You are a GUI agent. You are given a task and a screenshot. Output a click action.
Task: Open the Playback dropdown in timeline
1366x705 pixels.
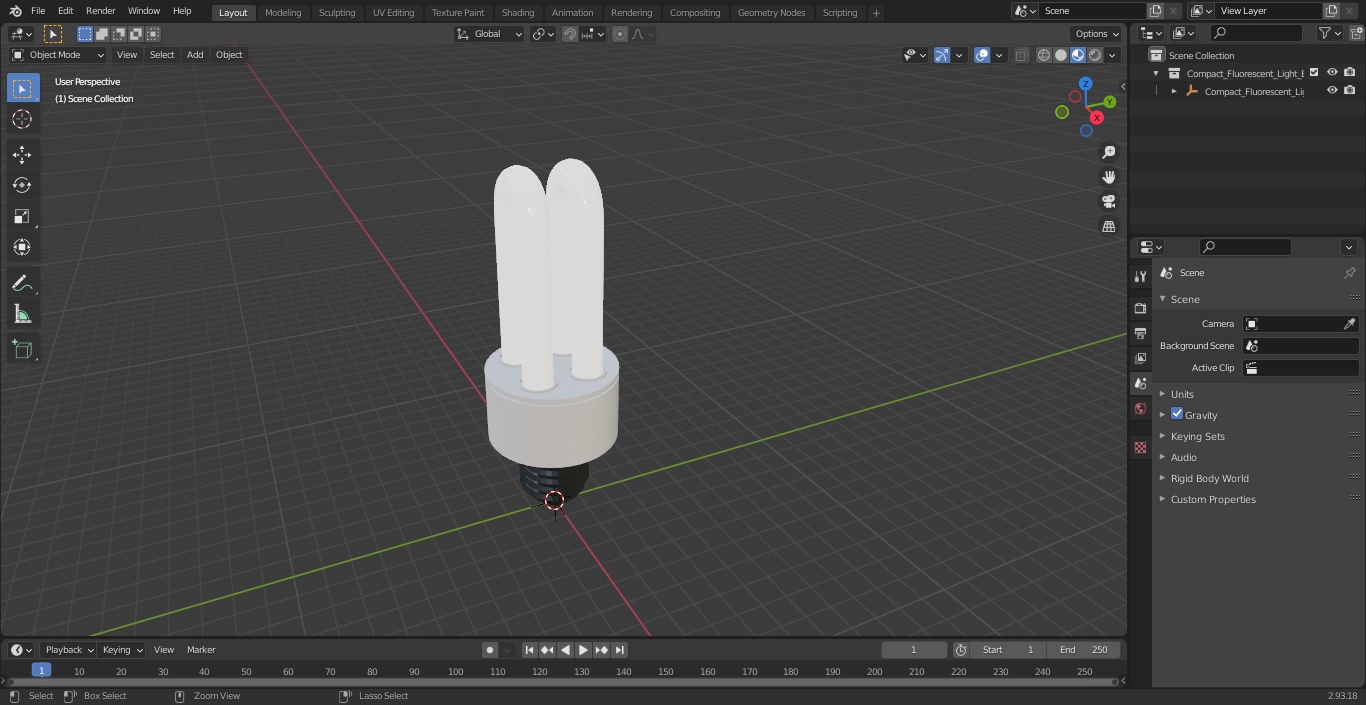pyautogui.click(x=69, y=650)
